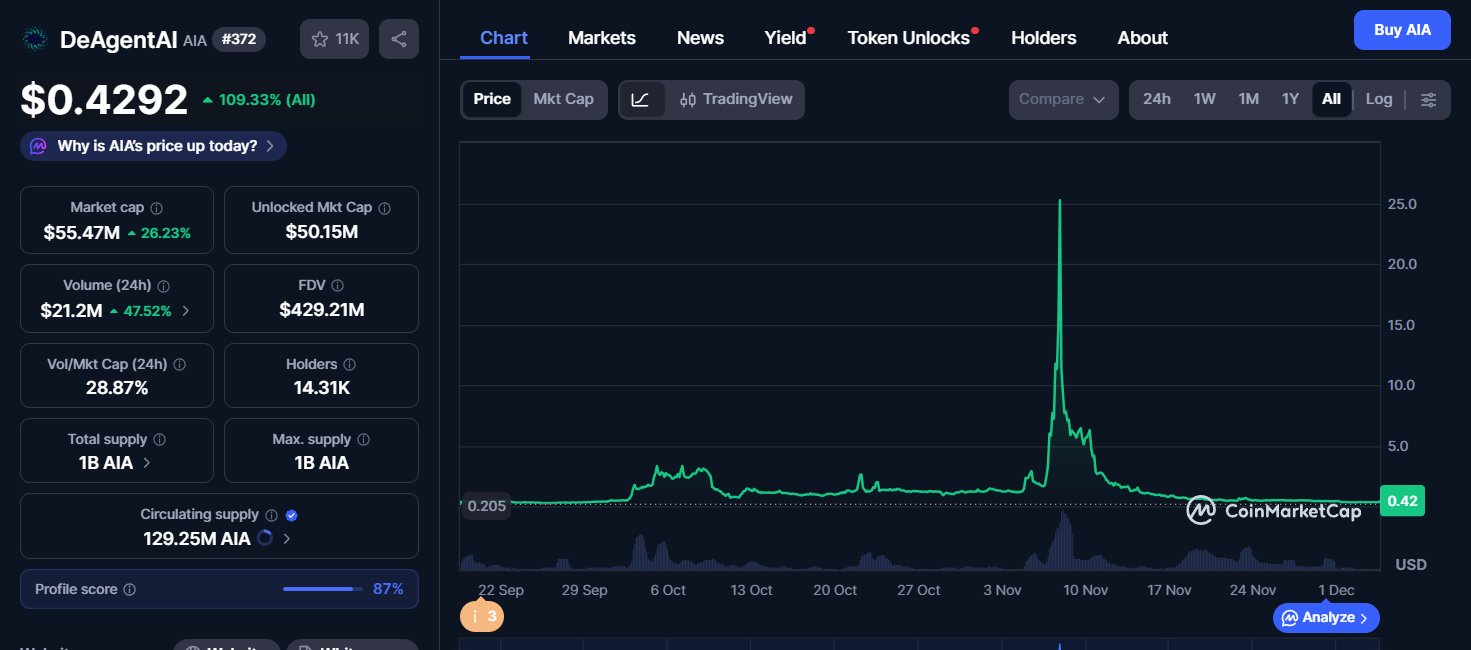Click the Profile score info icon
The image size is (1471, 650).
(x=129, y=590)
